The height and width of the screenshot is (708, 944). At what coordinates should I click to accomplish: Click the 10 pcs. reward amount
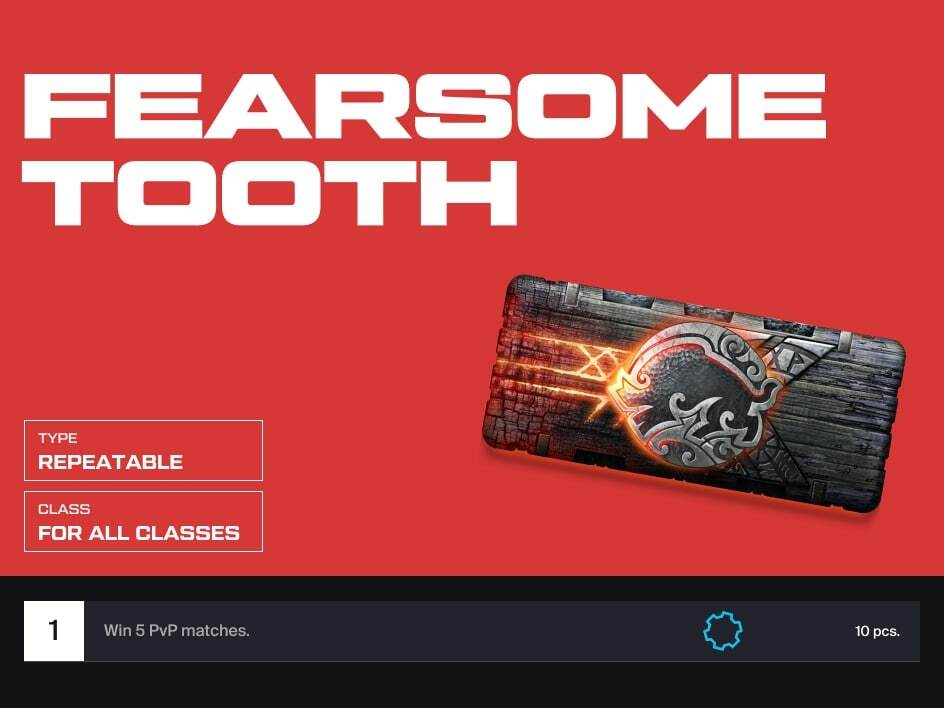point(877,631)
